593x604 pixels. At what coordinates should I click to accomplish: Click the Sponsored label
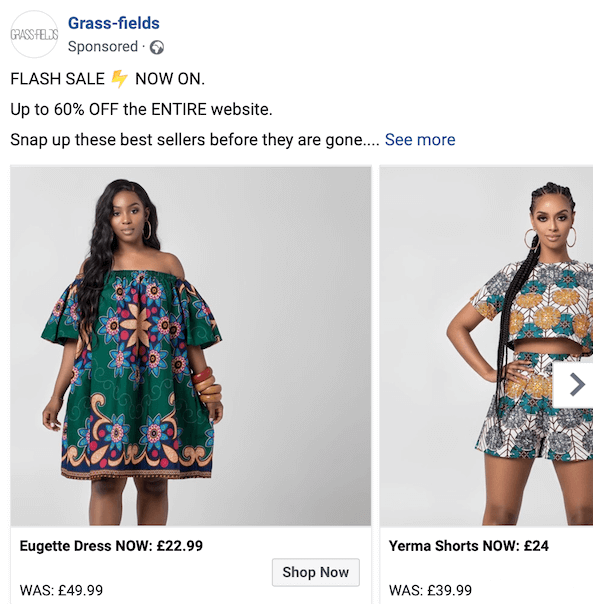tap(103, 47)
